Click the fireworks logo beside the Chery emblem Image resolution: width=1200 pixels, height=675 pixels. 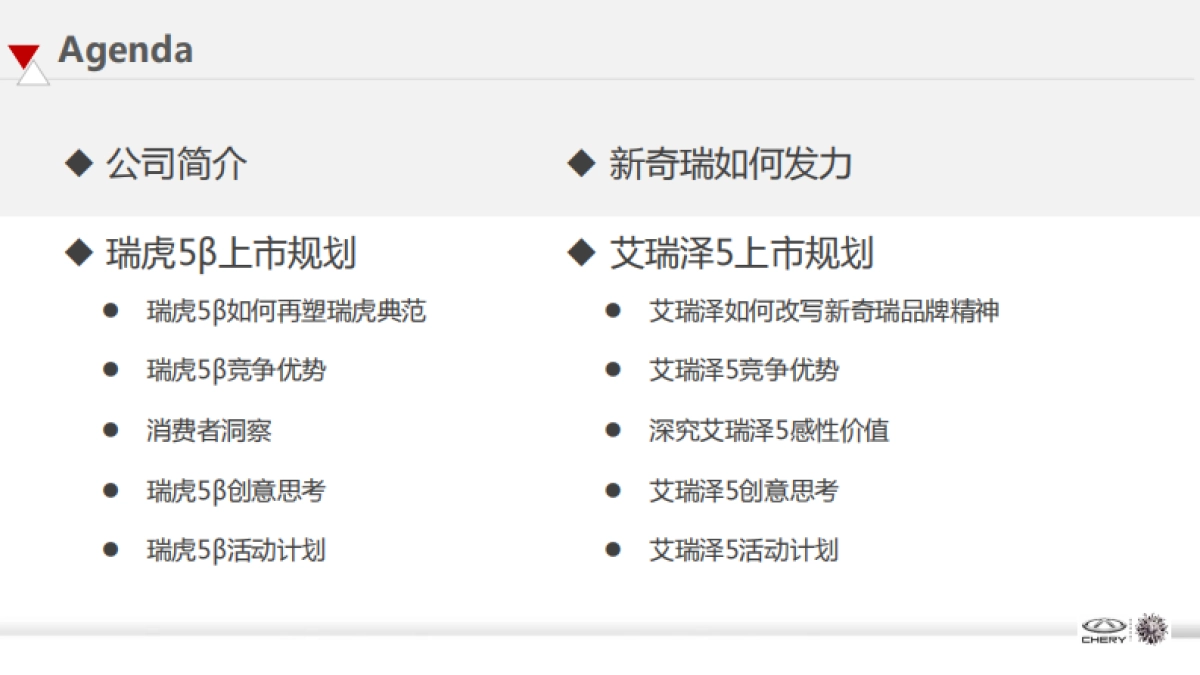click(x=1150, y=628)
